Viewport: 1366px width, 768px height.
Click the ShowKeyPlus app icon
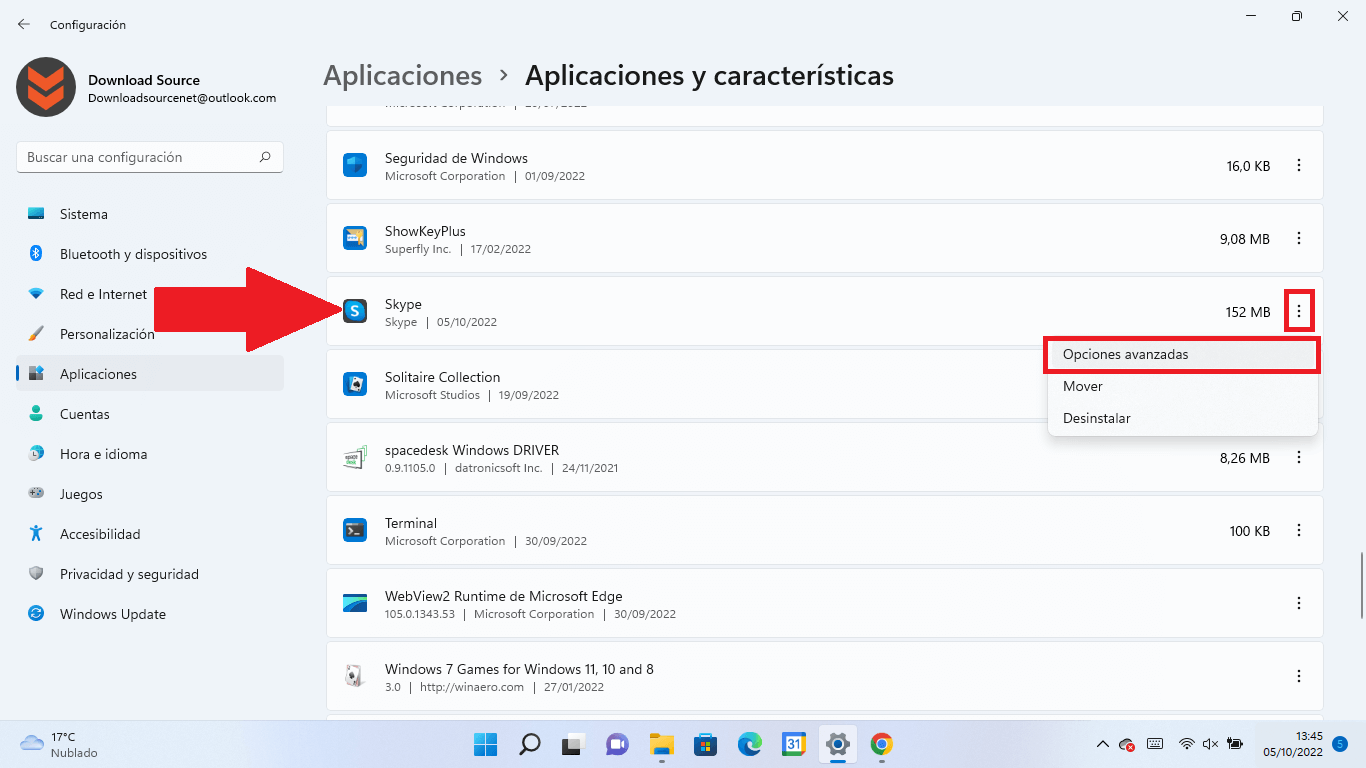[x=355, y=239]
